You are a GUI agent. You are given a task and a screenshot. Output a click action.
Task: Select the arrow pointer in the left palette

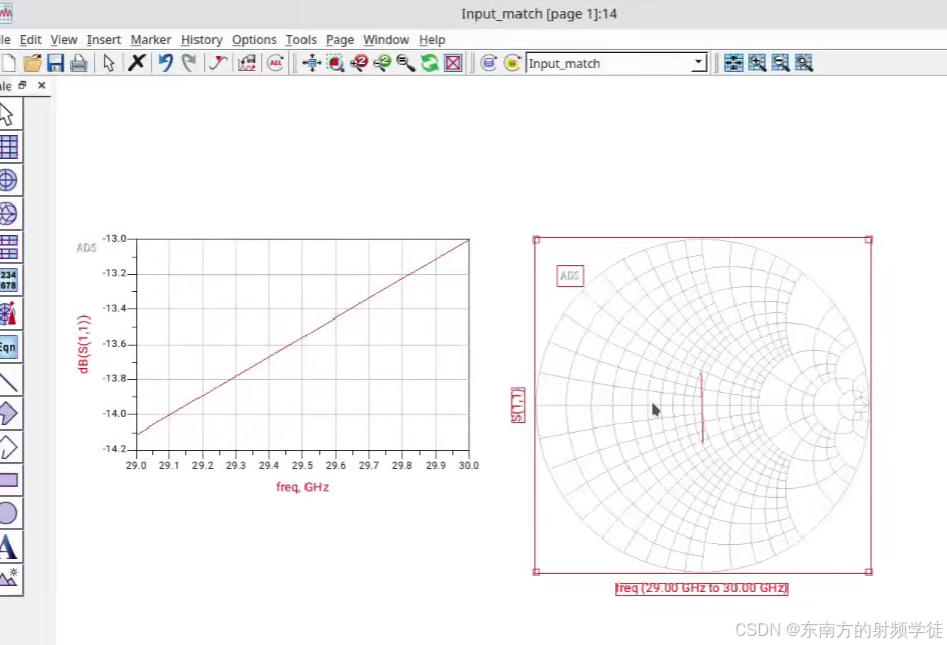pyautogui.click(x=9, y=114)
